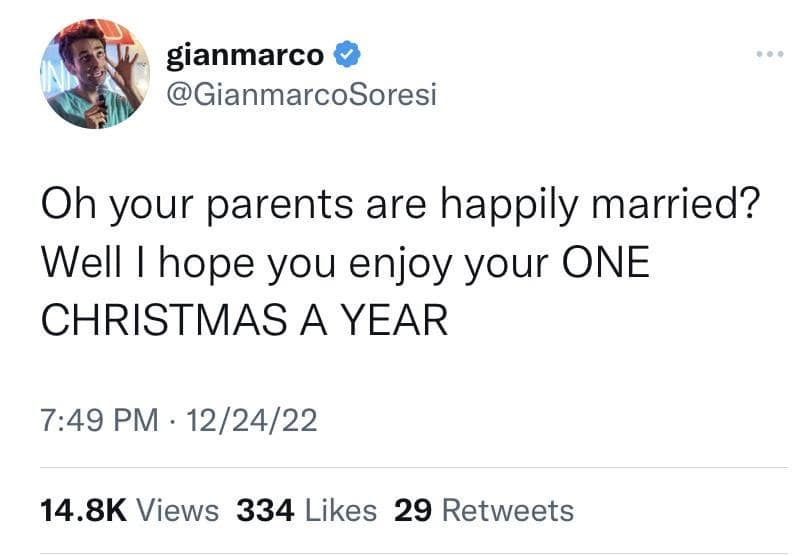Screen dimensions: 810x556
Task: Select the 12/24/22 date
Action: pyautogui.click(x=257, y=420)
